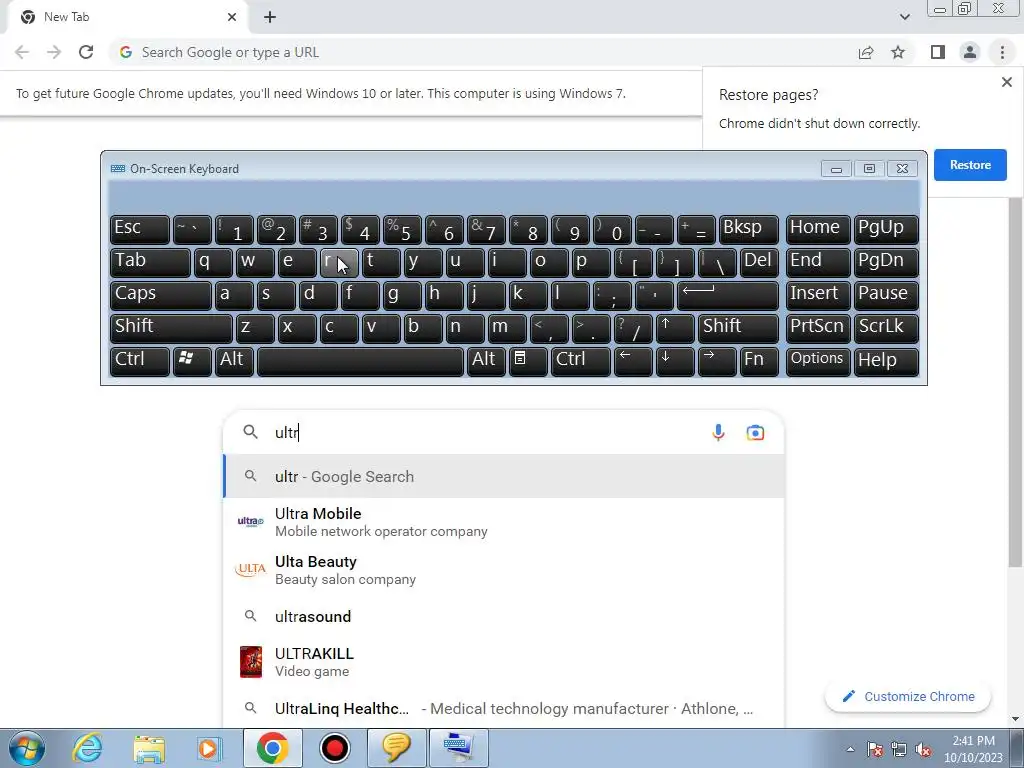Pick the ULTRAKILL video game suggestion
1024x768 pixels.
(x=503, y=662)
